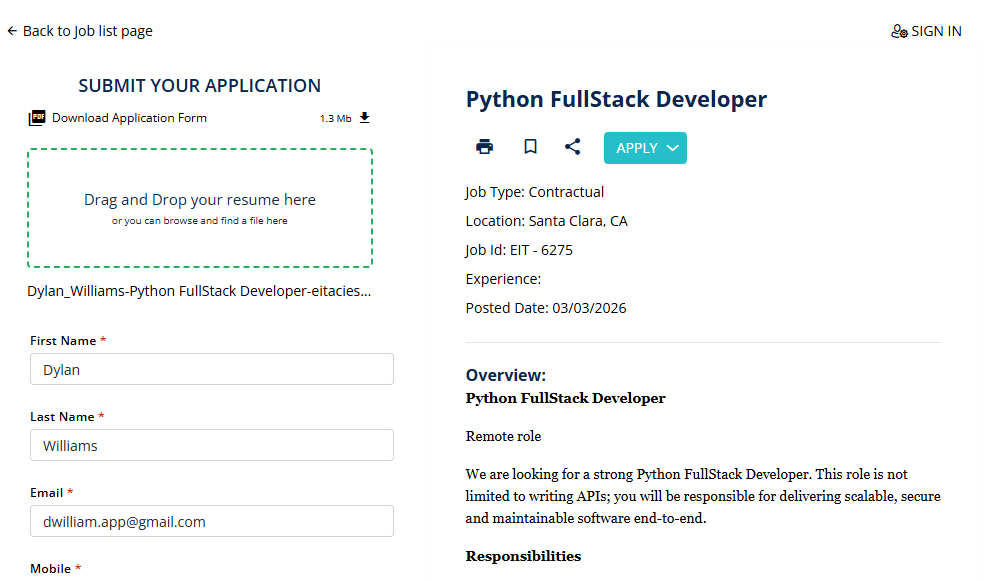Share the job using the share icon
The height and width of the screenshot is (581, 987).
coord(572,147)
